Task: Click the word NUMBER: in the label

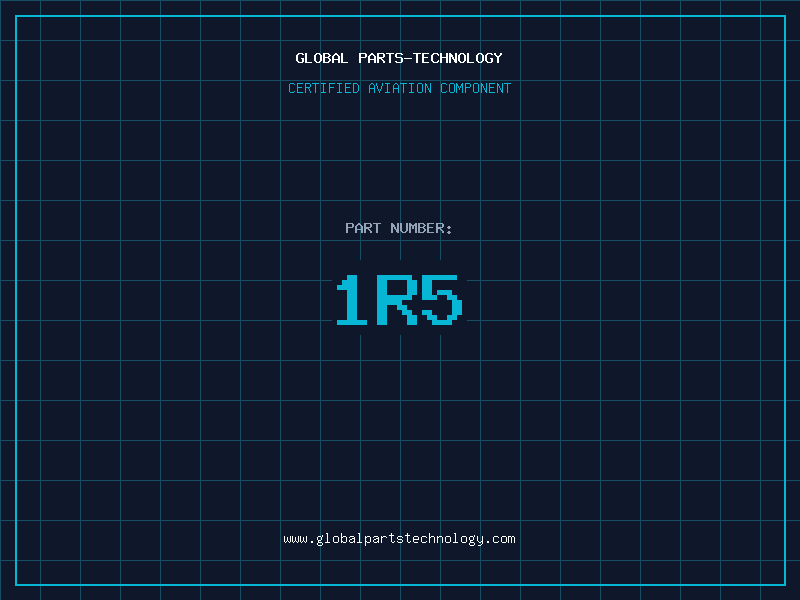Action: point(422,228)
